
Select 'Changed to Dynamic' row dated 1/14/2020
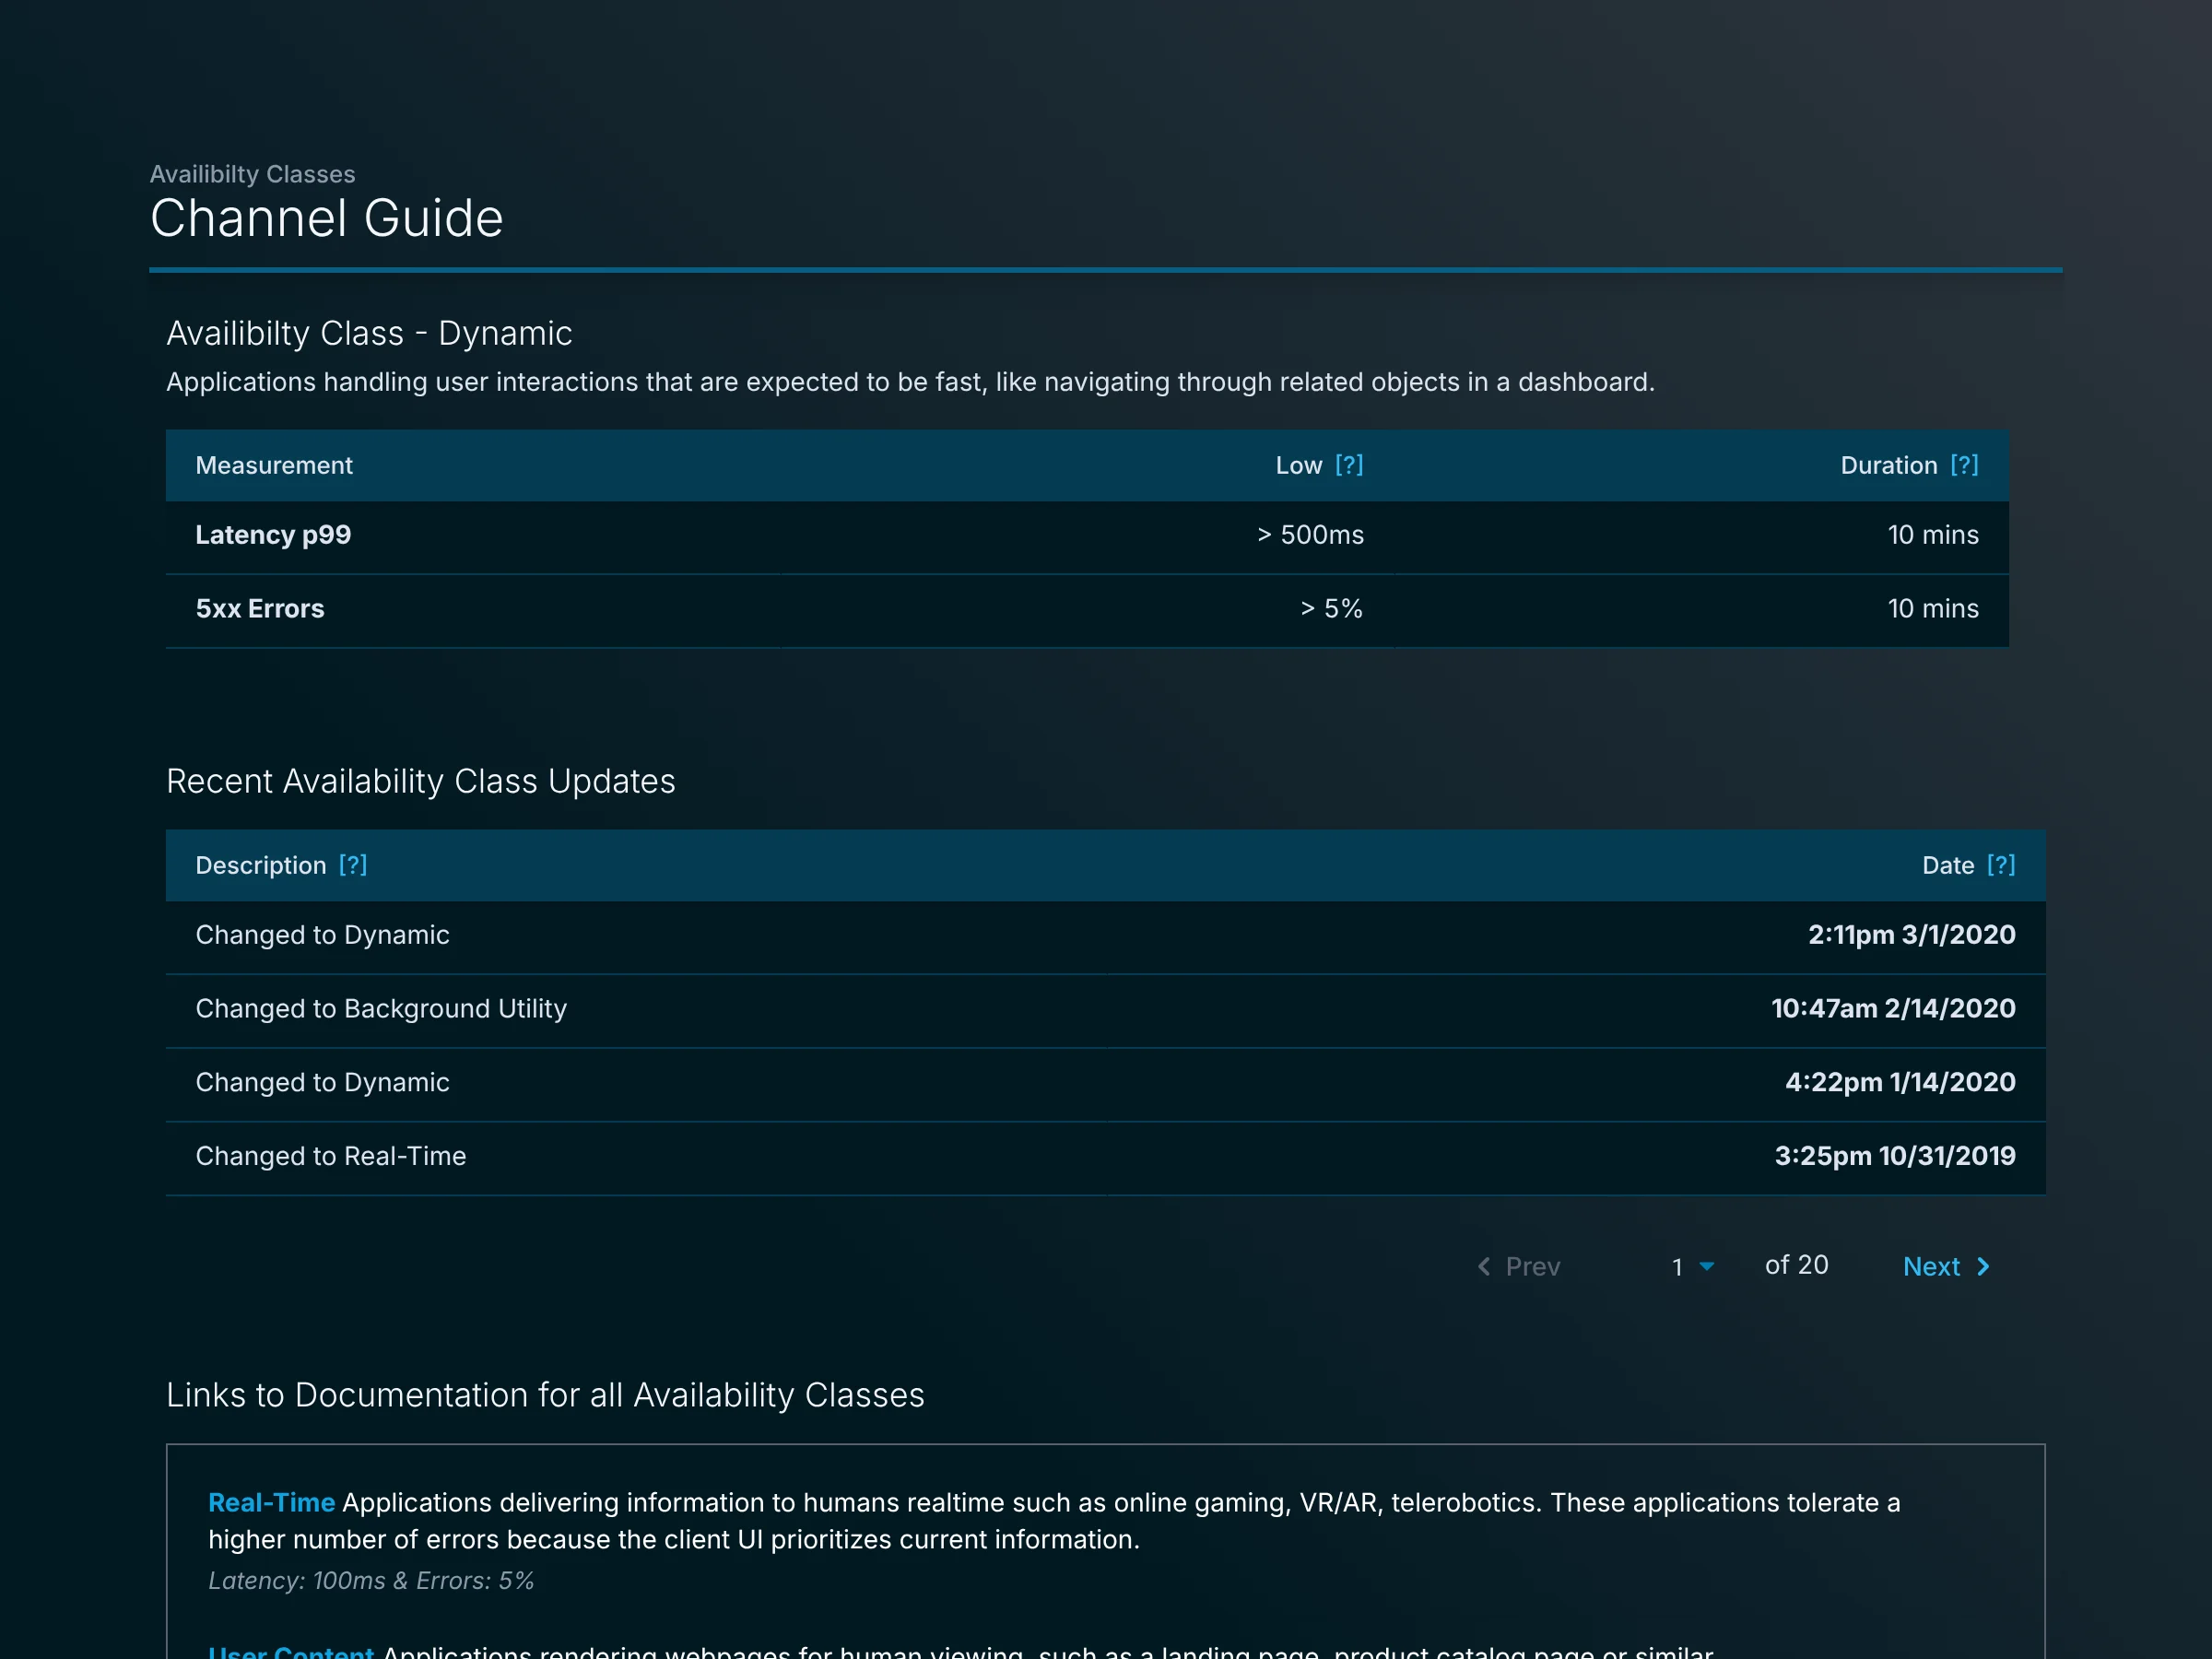click(x=1105, y=1084)
